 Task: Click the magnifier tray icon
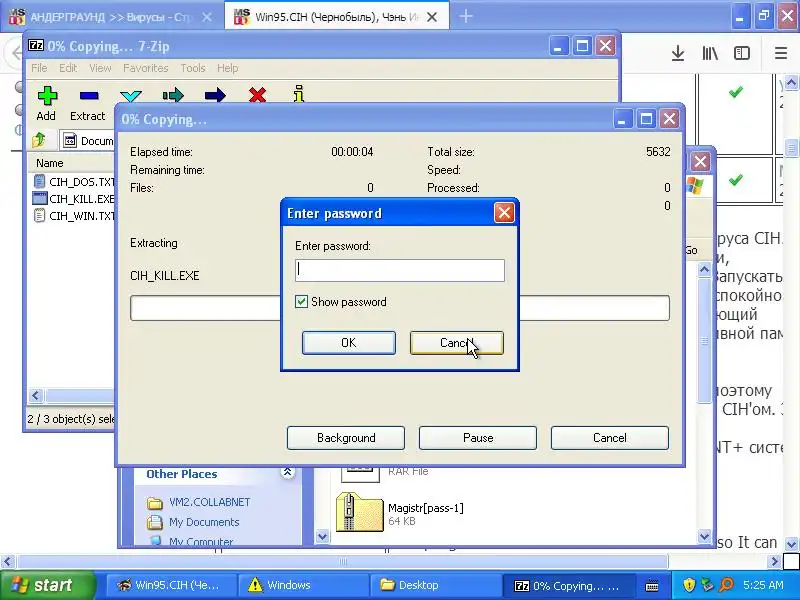point(726,584)
